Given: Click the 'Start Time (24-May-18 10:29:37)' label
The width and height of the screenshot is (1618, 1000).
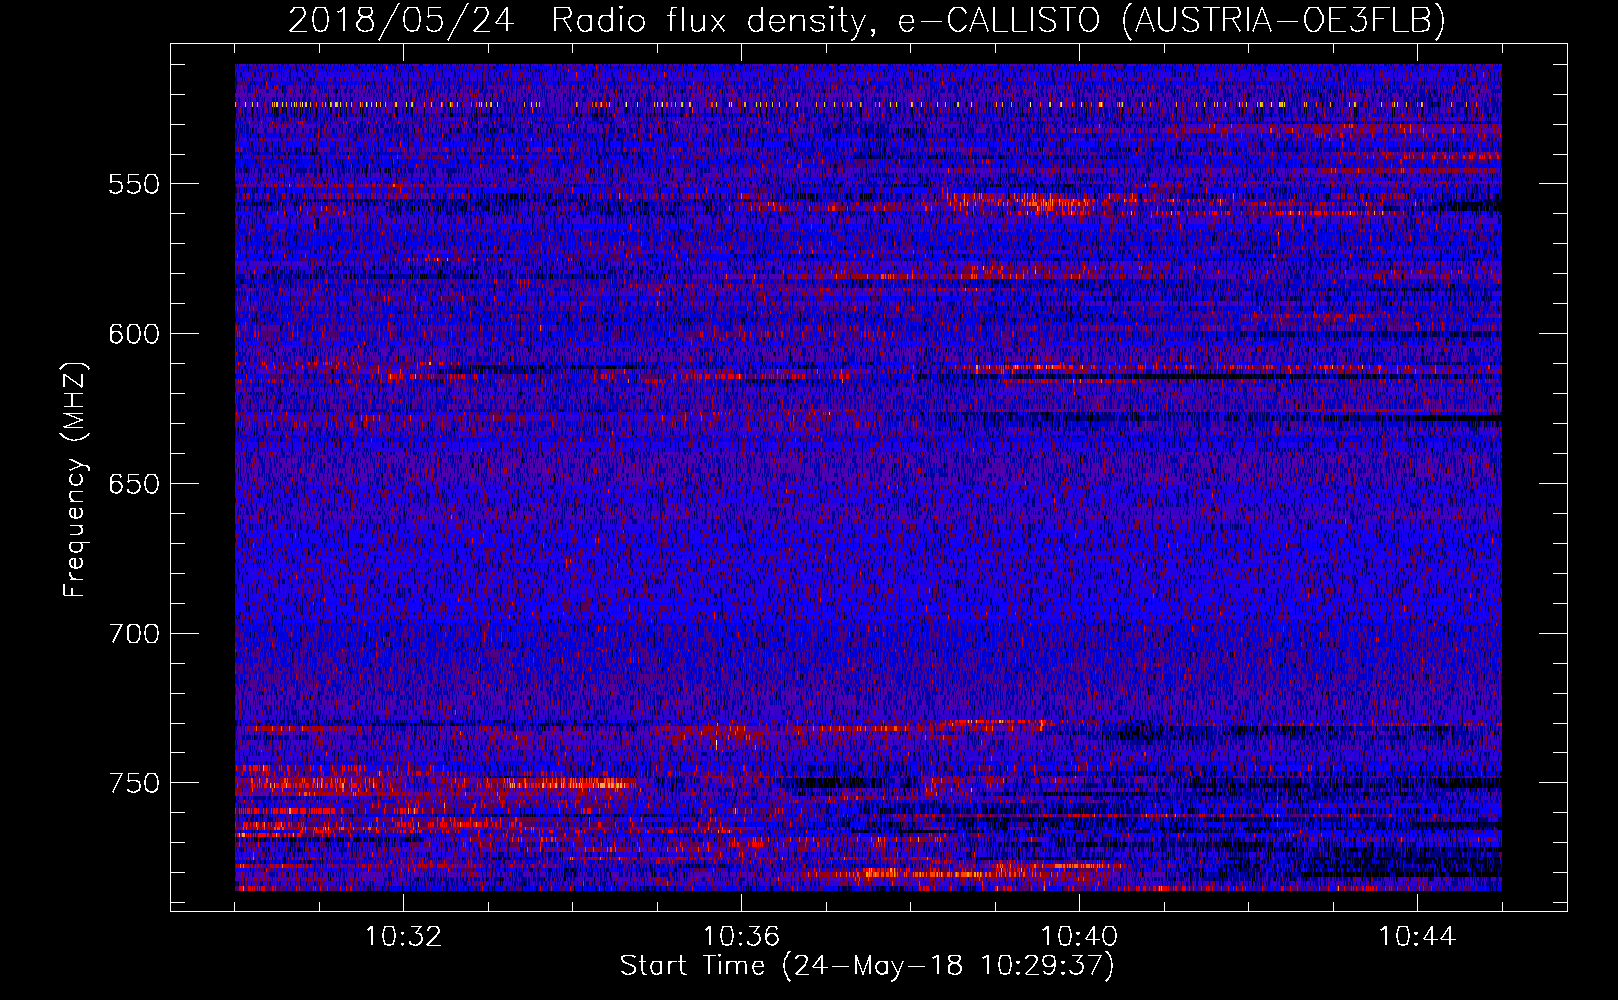Looking at the screenshot, I should (x=867, y=966).
